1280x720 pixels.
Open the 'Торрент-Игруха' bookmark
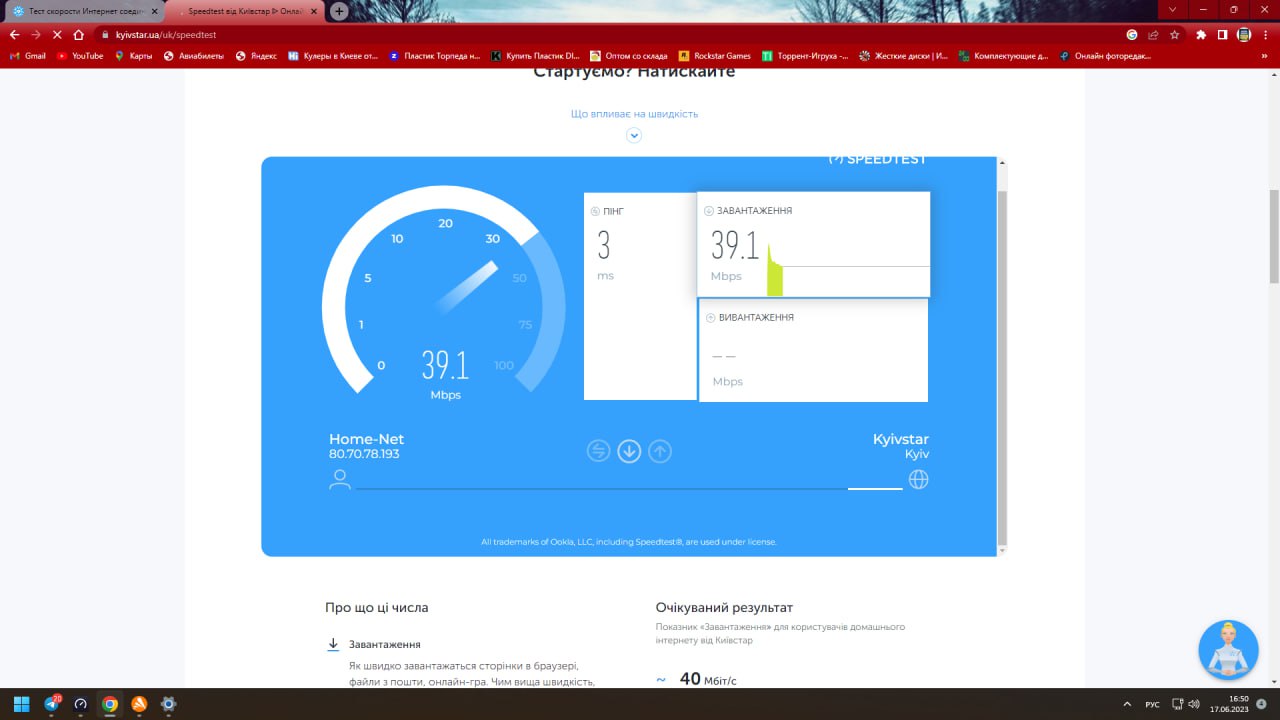pos(805,56)
